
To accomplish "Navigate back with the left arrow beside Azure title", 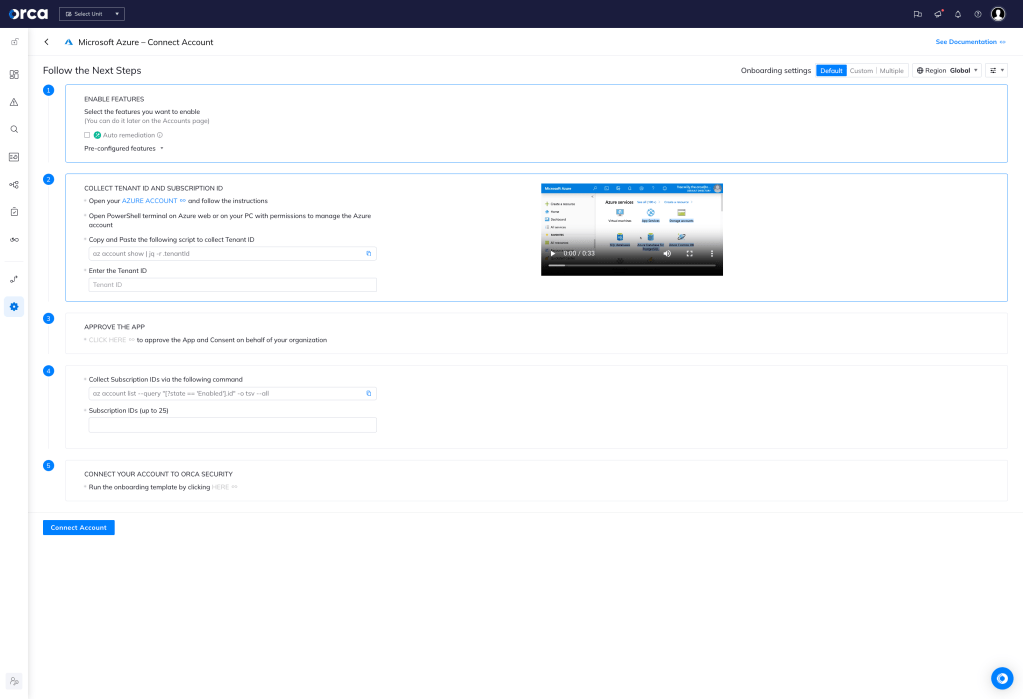I will coord(46,42).
